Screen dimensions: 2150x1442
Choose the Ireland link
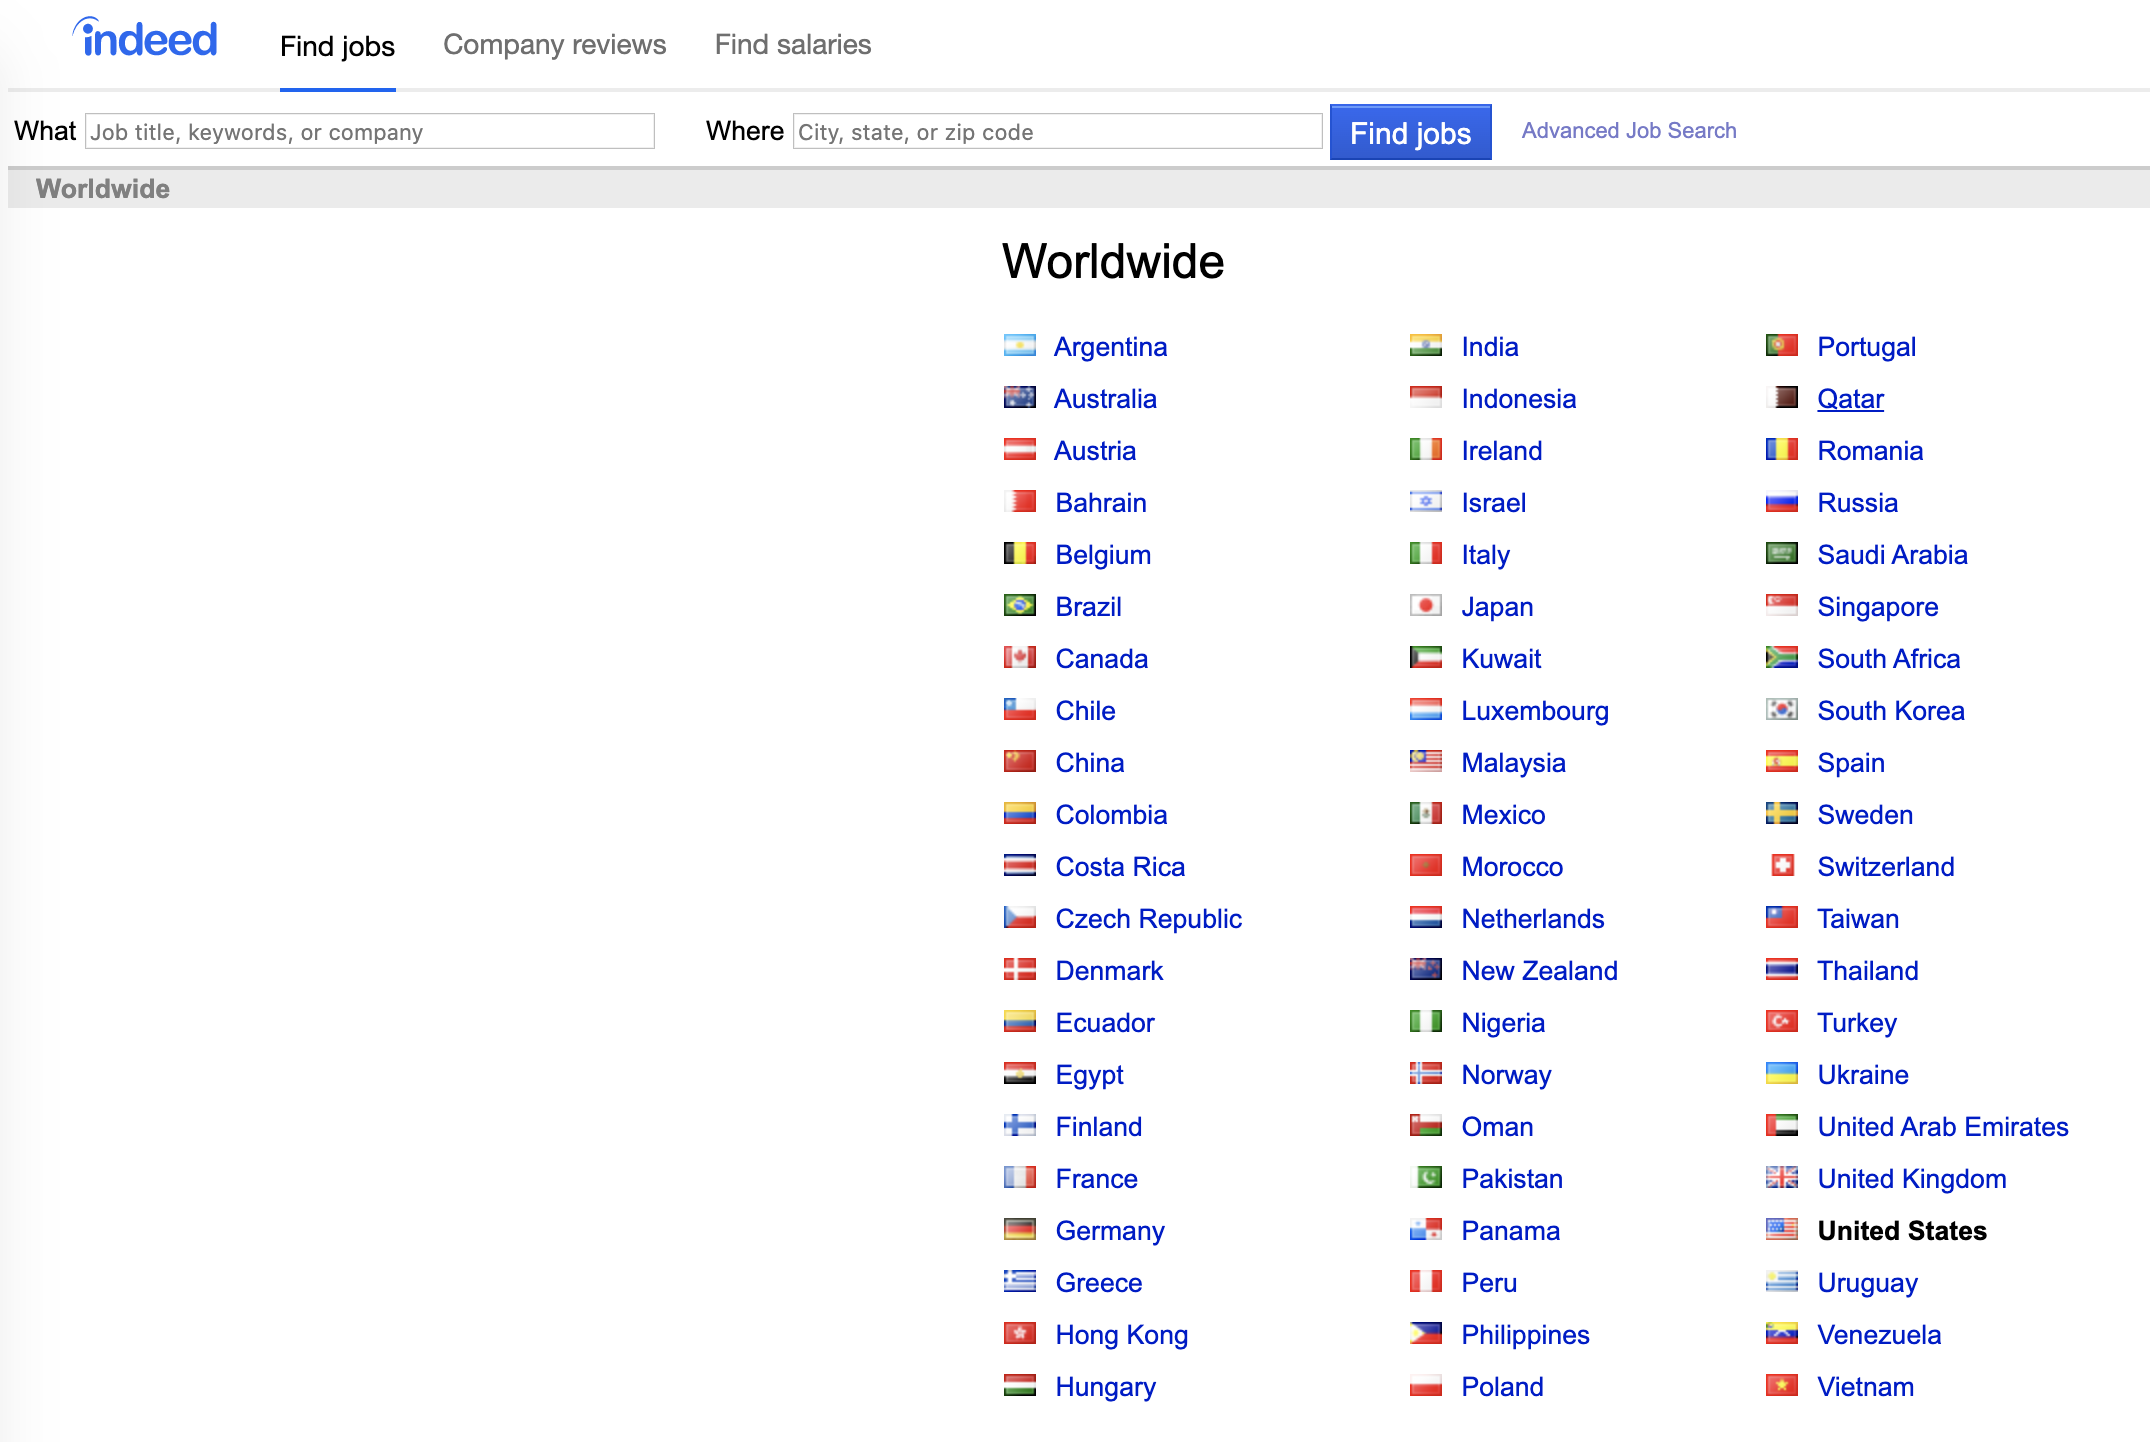point(1501,451)
